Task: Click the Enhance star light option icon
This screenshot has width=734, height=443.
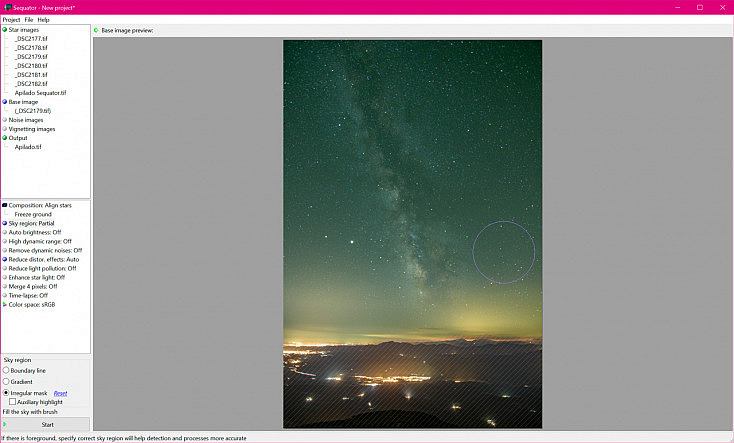Action: click(5, 277)
